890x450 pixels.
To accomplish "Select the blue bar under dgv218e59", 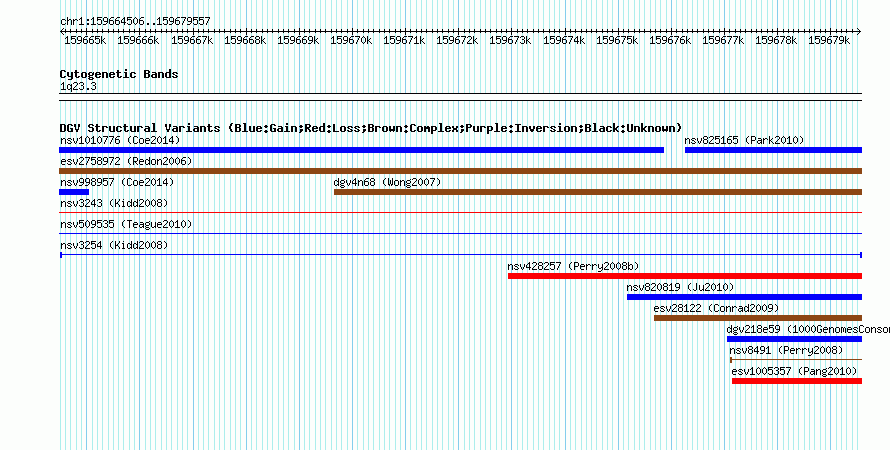I will [795, 339].
